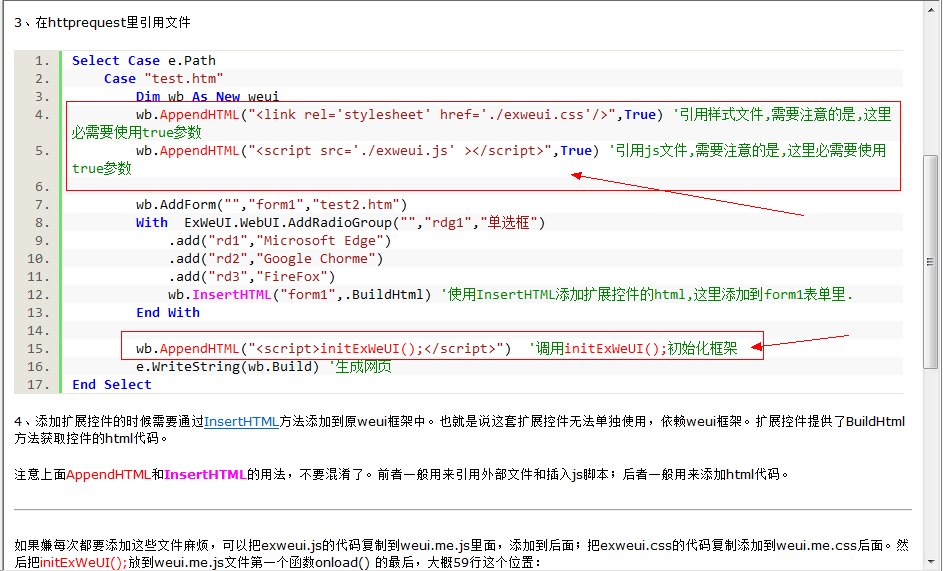Click the .add "Google Chorme" line
This screenshot has height=571, width=943.
275,259
